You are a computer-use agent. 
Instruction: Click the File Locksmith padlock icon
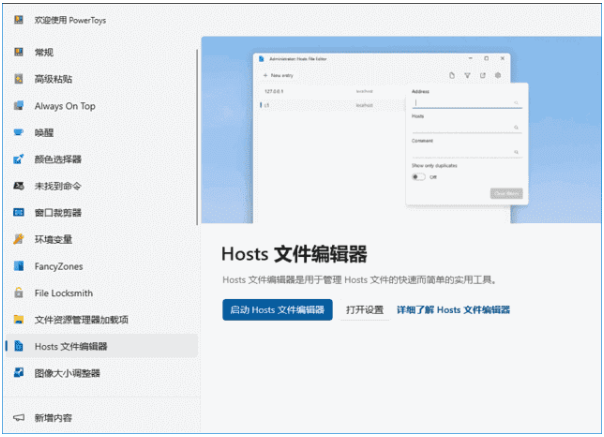[x=18, y=293]
